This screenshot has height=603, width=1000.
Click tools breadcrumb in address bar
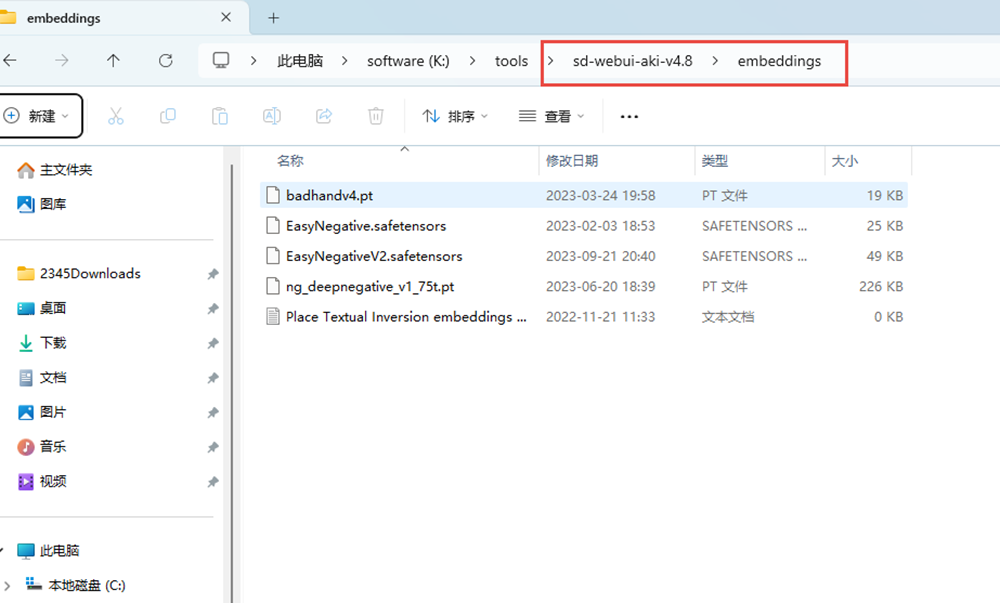(511, 61)
